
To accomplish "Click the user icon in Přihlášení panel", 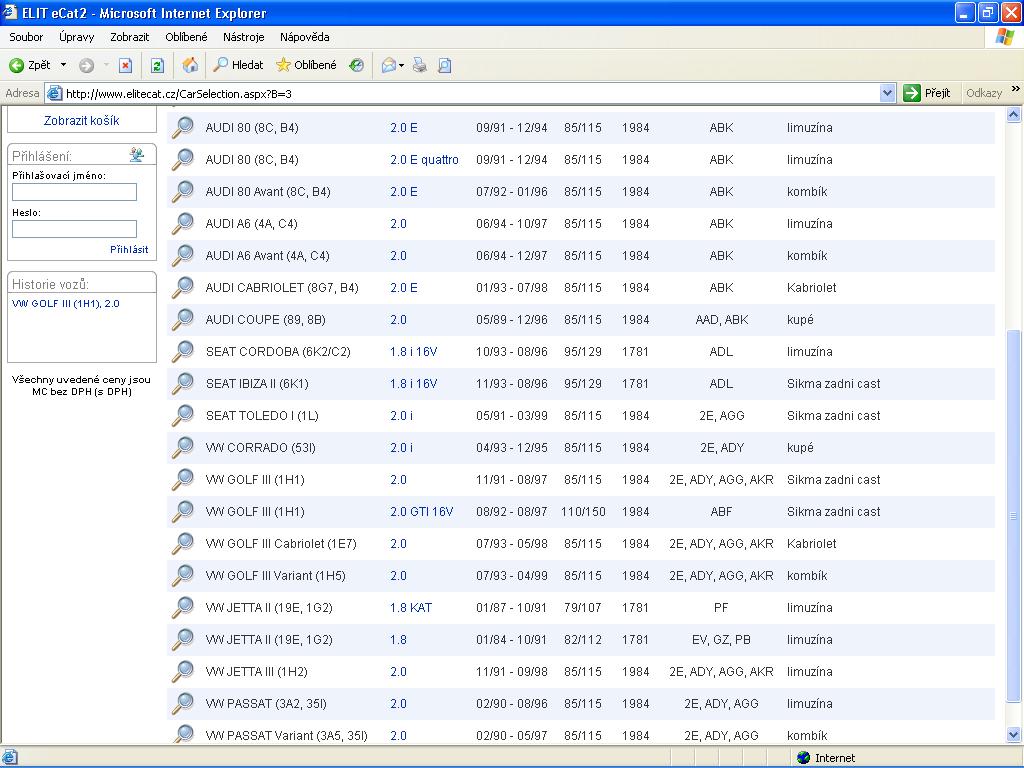I will (136, 155).
